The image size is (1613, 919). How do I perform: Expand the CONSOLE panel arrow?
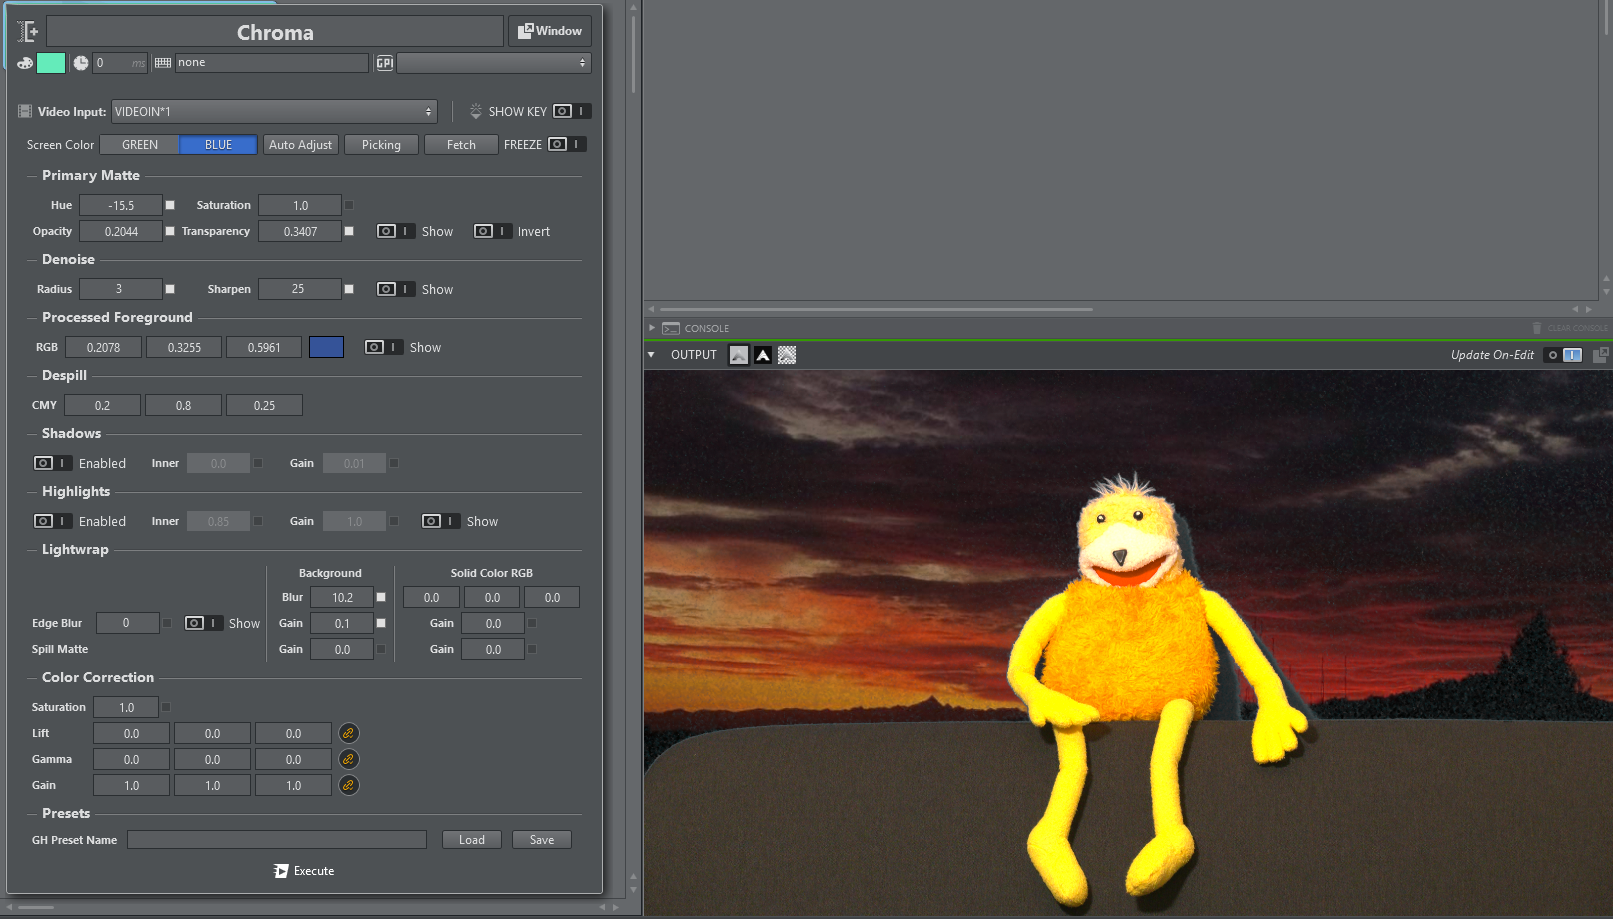(x=652, y=328)
